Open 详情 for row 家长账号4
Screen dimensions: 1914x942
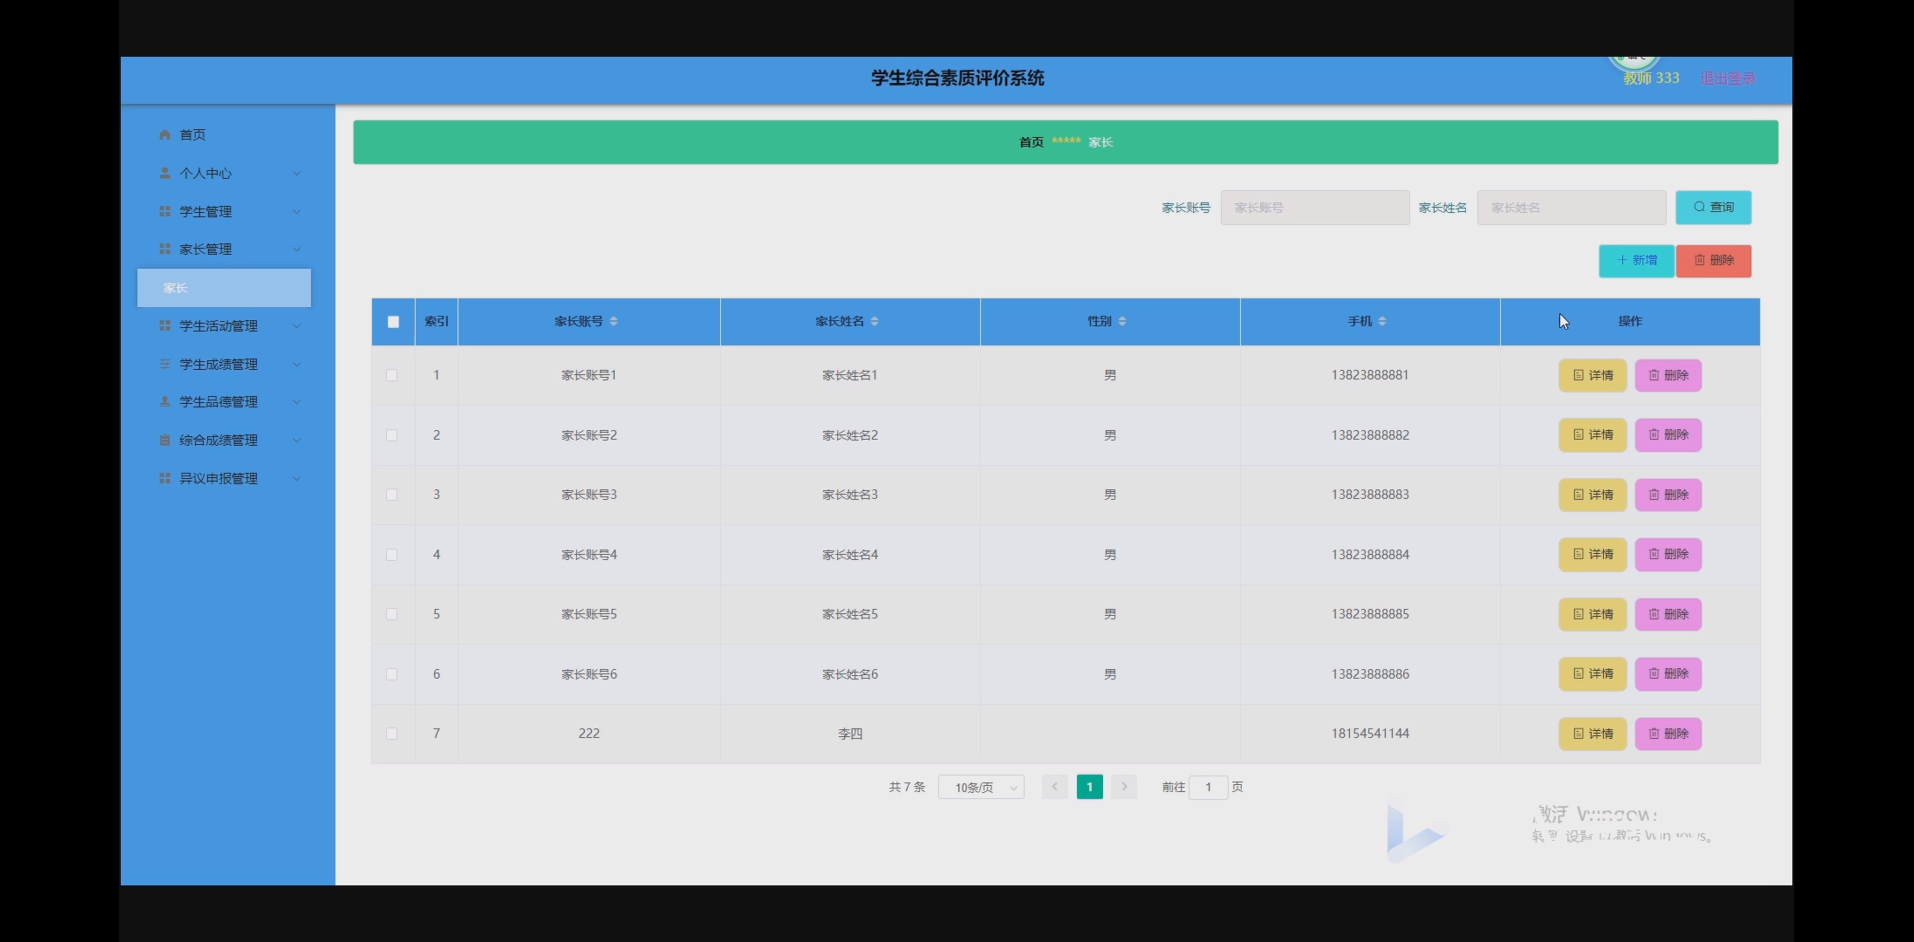coord(1592,554)
